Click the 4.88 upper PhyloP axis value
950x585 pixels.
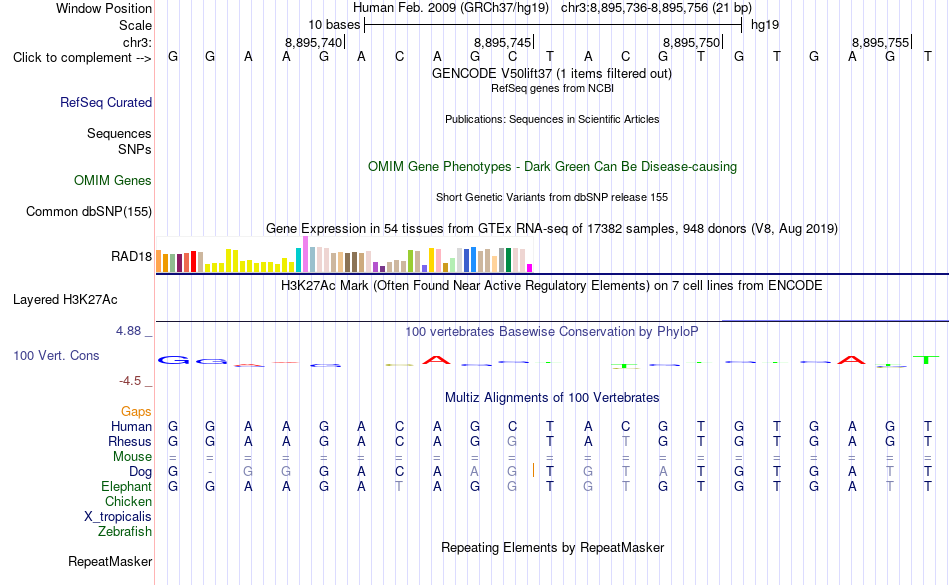(128, 331)
